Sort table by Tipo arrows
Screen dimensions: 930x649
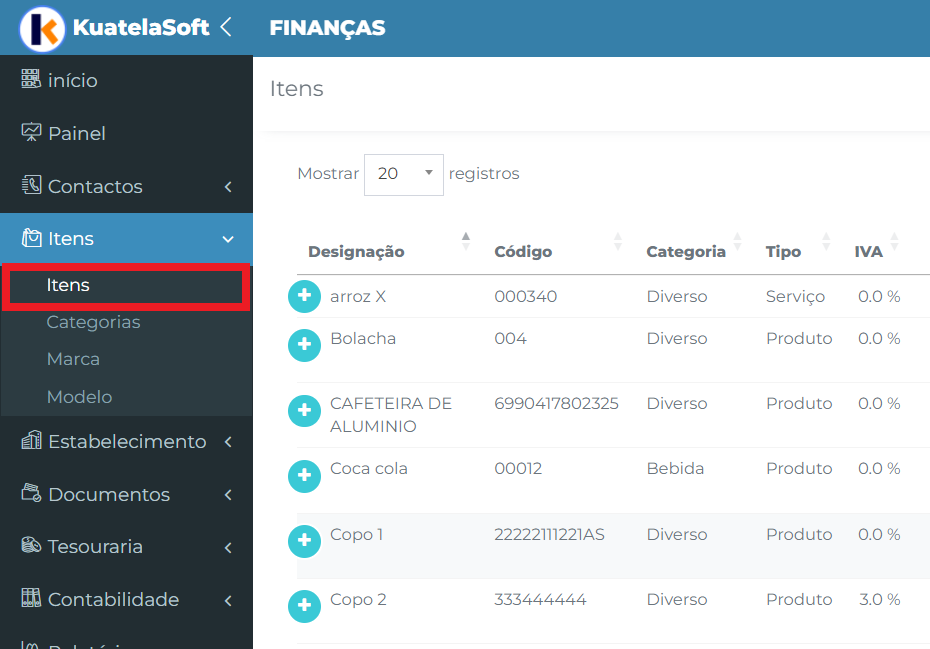826,241
